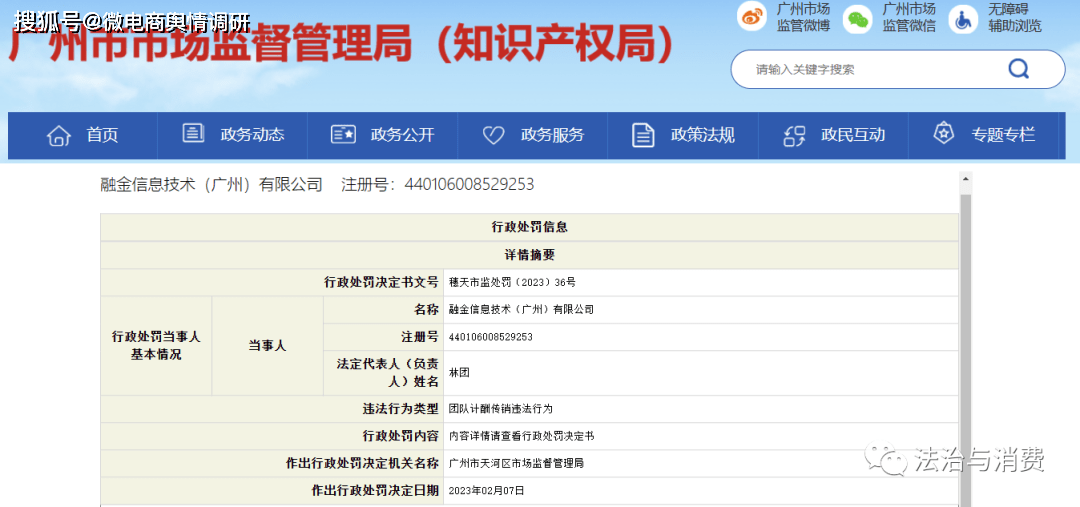Click the 政务服务 heart icon
1080x507 pixels.
click(x=493, y=135)
